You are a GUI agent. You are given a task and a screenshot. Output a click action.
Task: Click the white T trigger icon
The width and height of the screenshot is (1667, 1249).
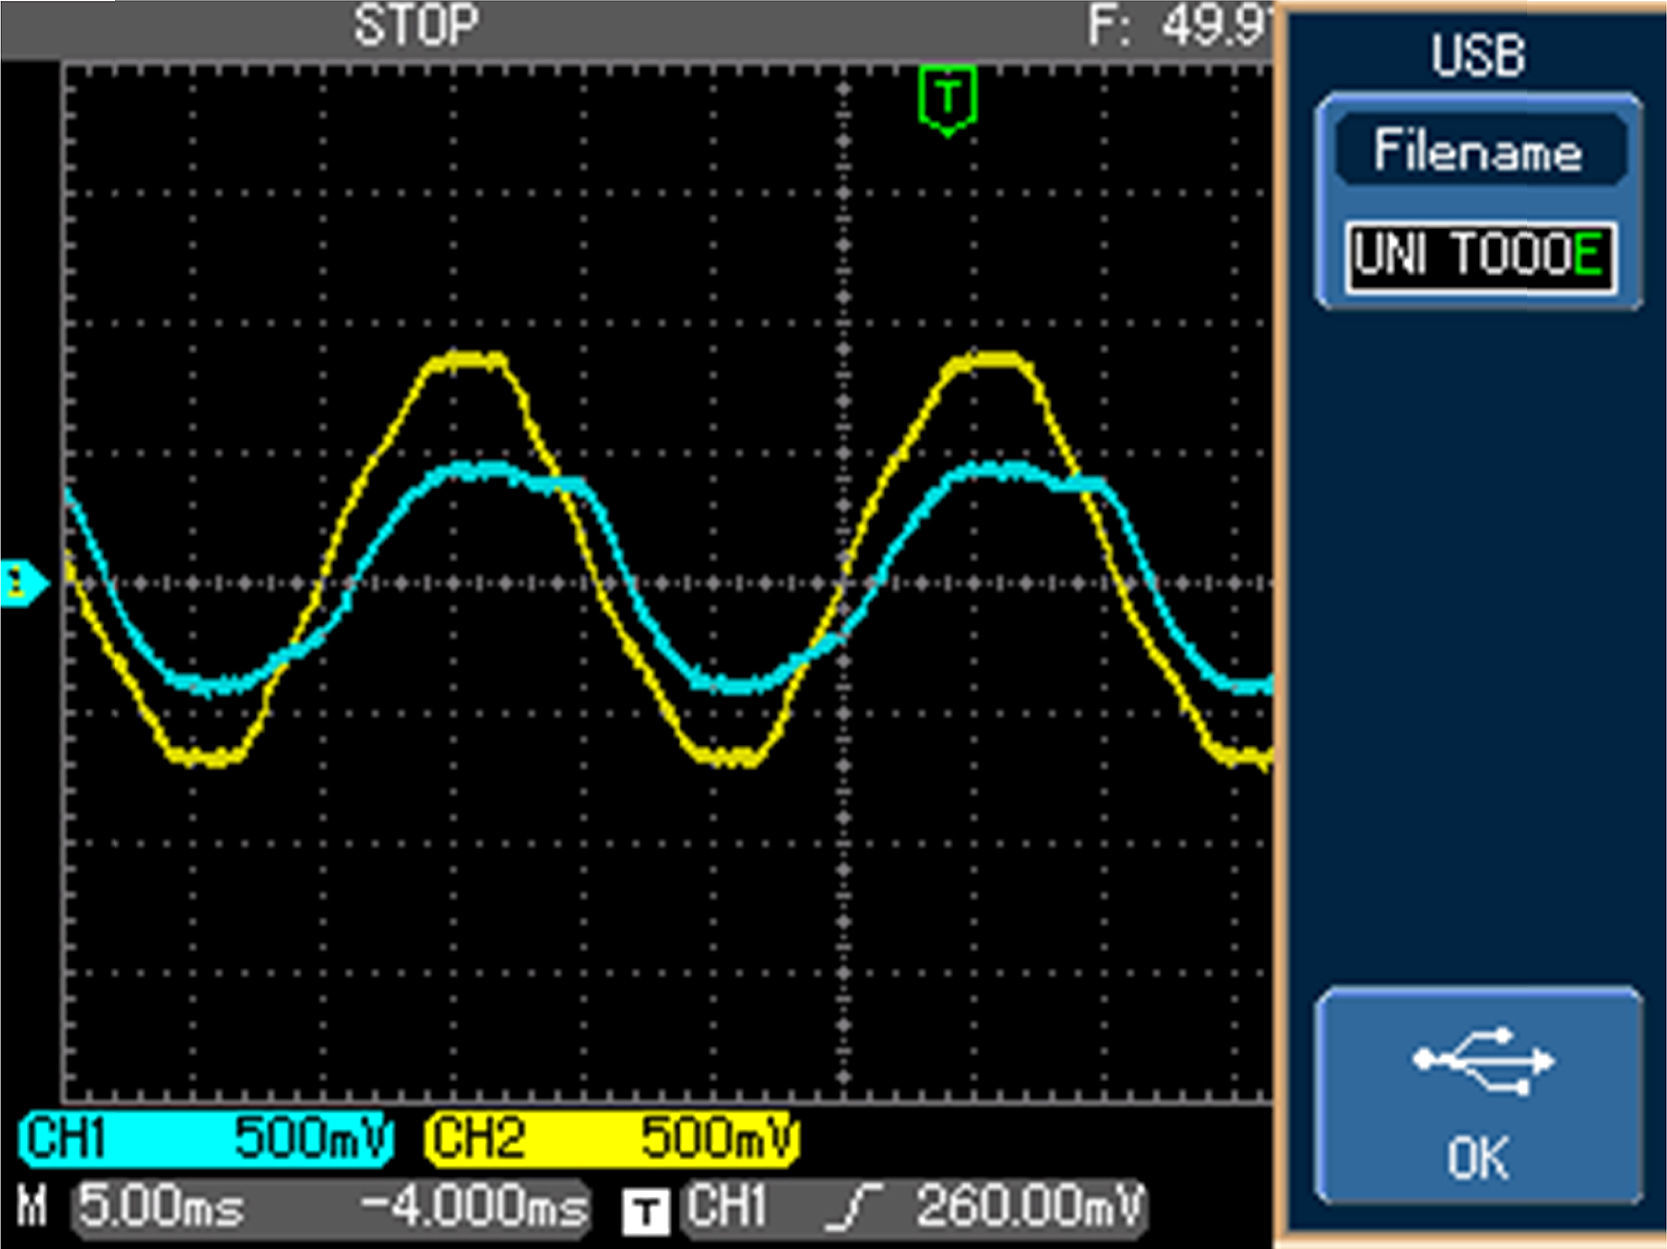645,1212
